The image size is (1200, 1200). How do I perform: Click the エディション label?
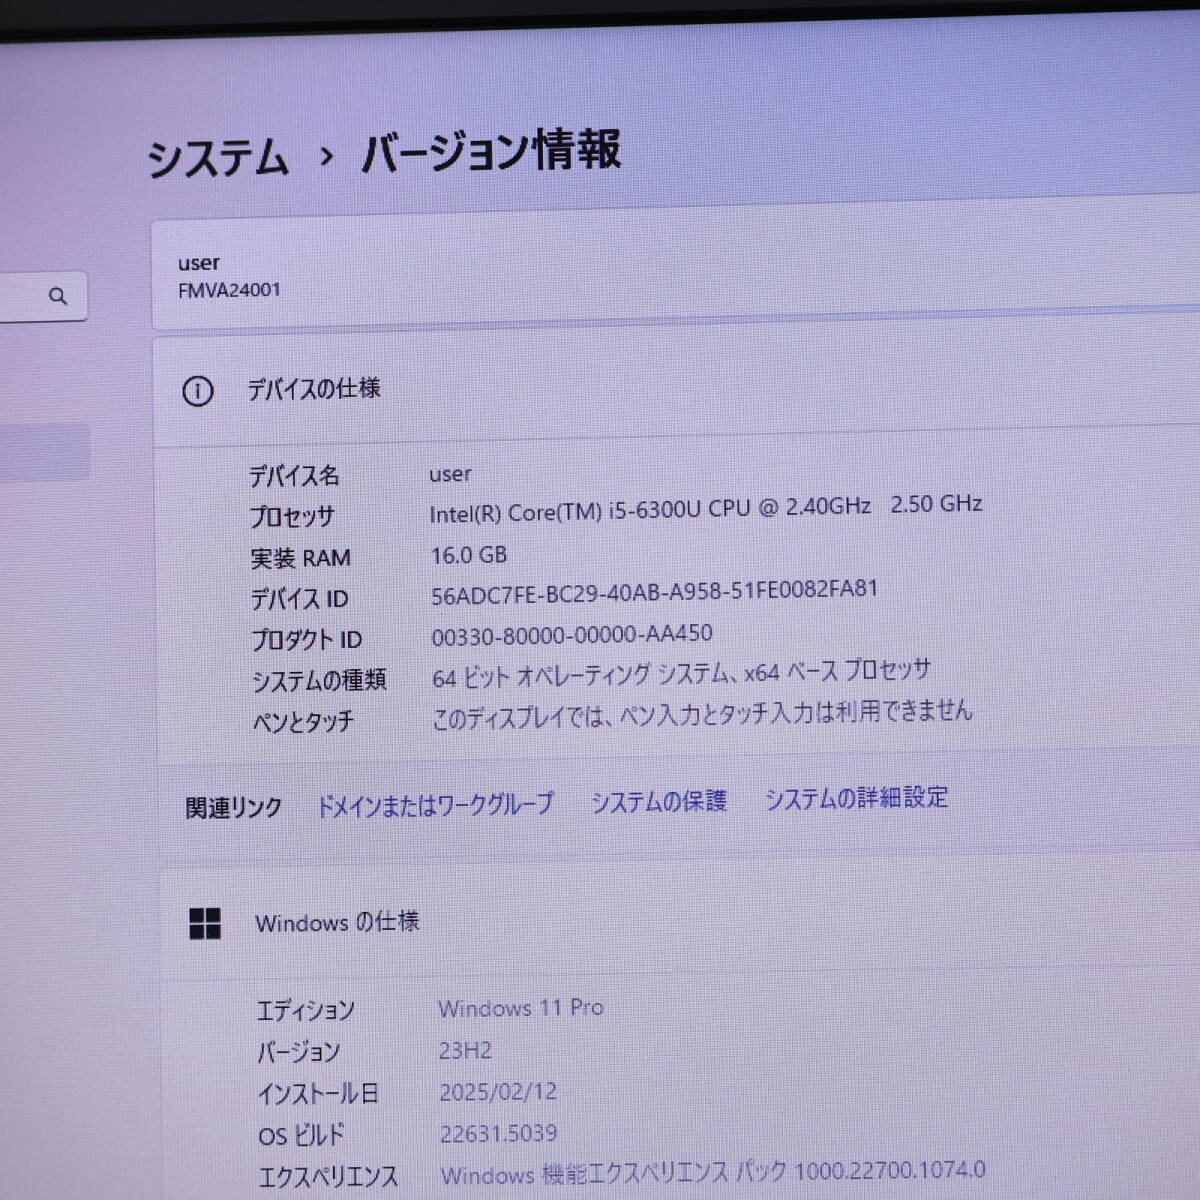click(x=305, y=1011)
